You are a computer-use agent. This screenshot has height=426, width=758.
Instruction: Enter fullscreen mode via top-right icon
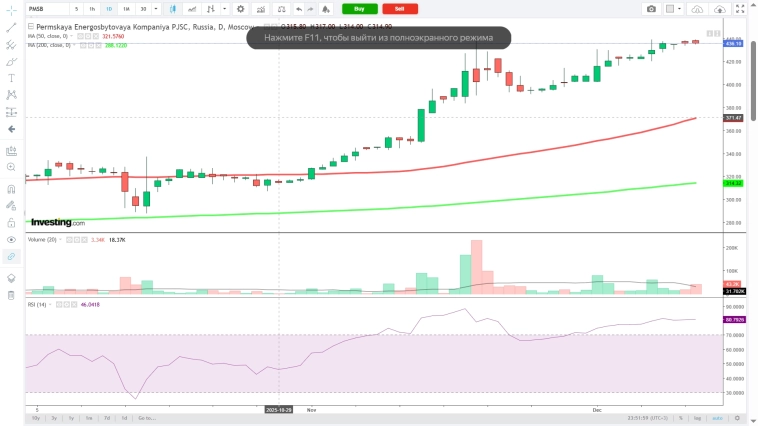tap(743, 9)
